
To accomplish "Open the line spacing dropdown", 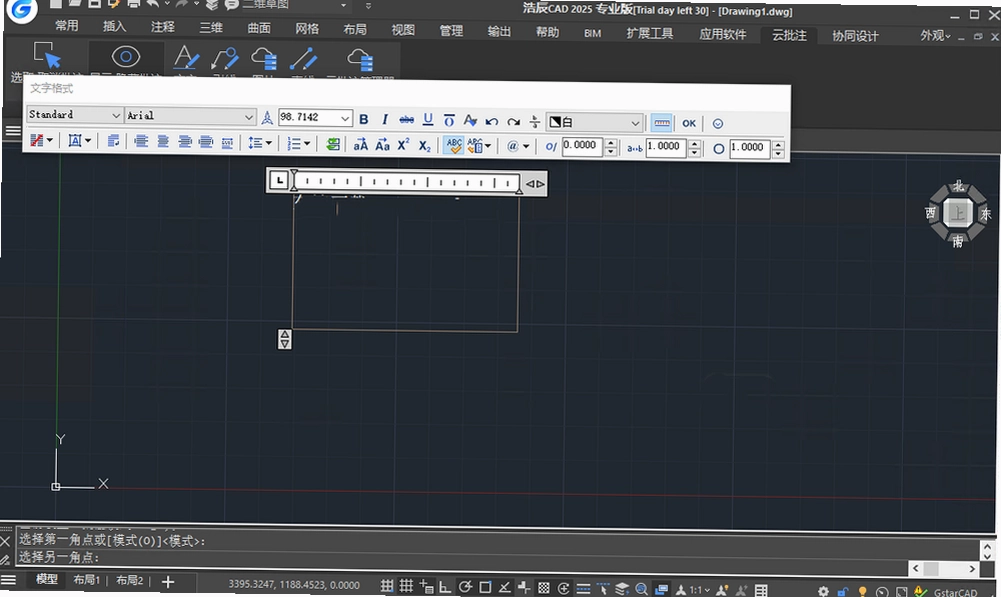I will click(260, 143).
